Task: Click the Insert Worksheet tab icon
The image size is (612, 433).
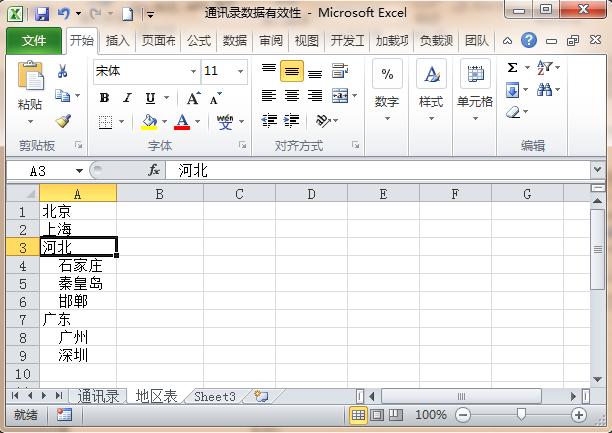Action: [261, 396]
